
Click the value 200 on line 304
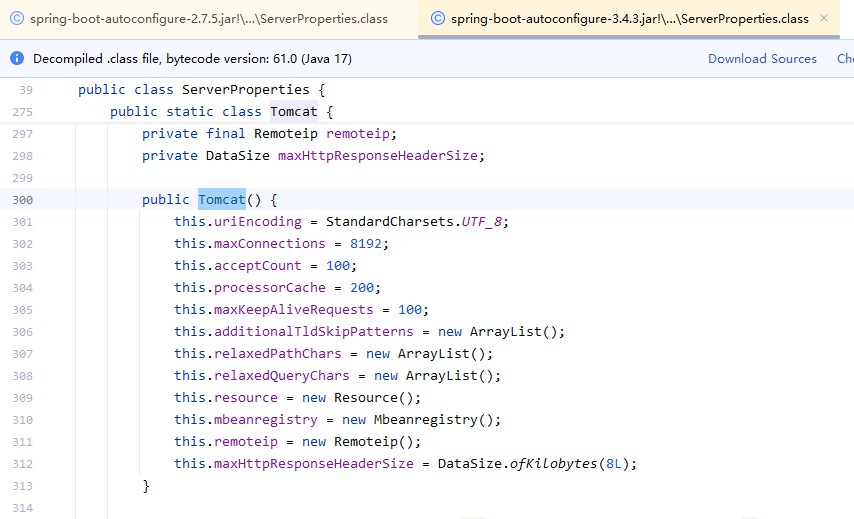pyautogui.click(x=362, y=288)
